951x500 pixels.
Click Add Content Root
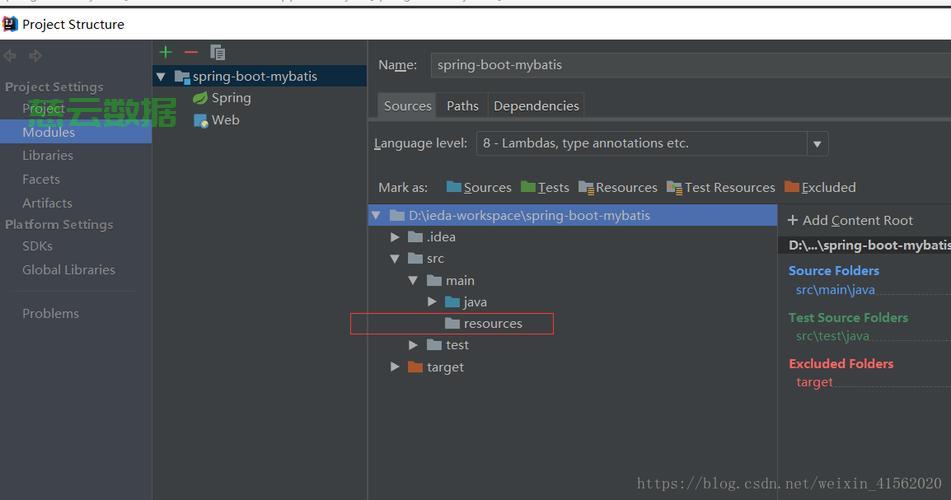[850, 220]
